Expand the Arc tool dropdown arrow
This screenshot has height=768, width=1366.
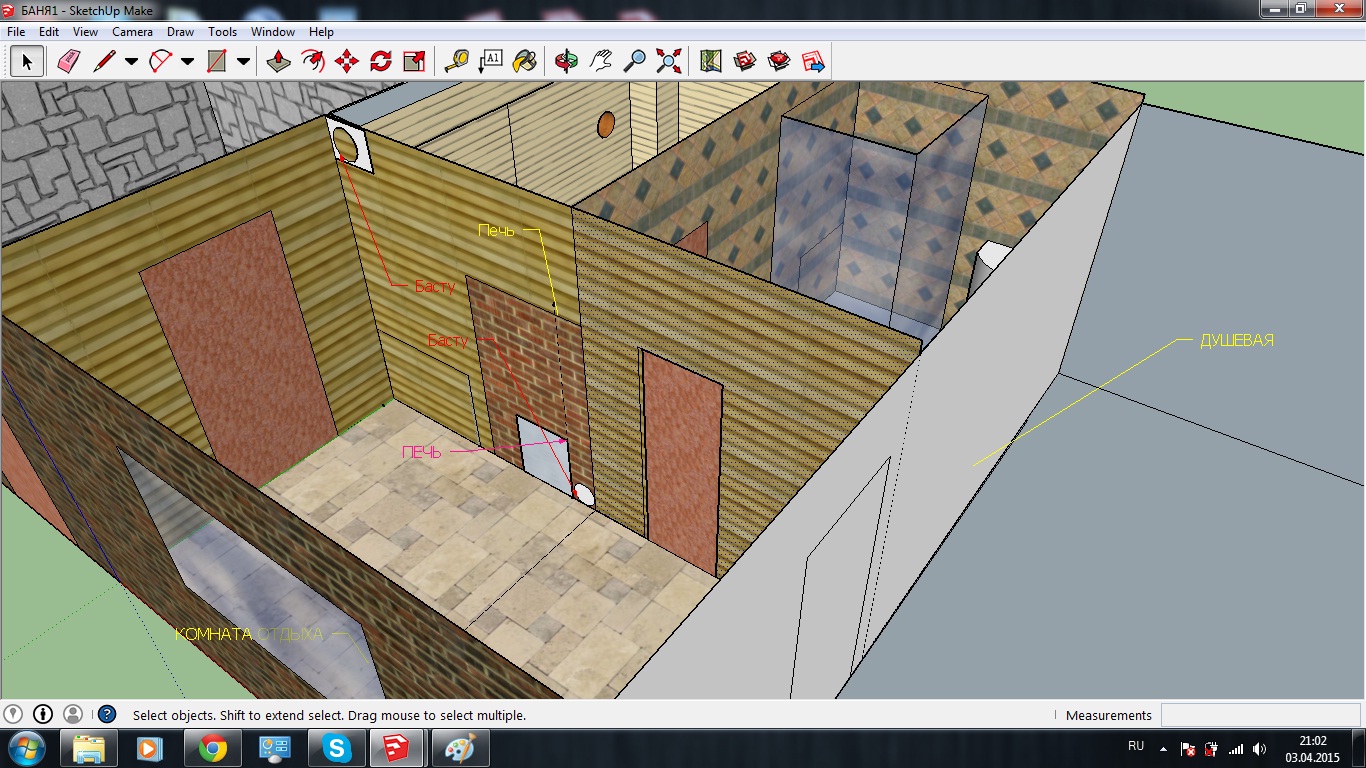187,62
